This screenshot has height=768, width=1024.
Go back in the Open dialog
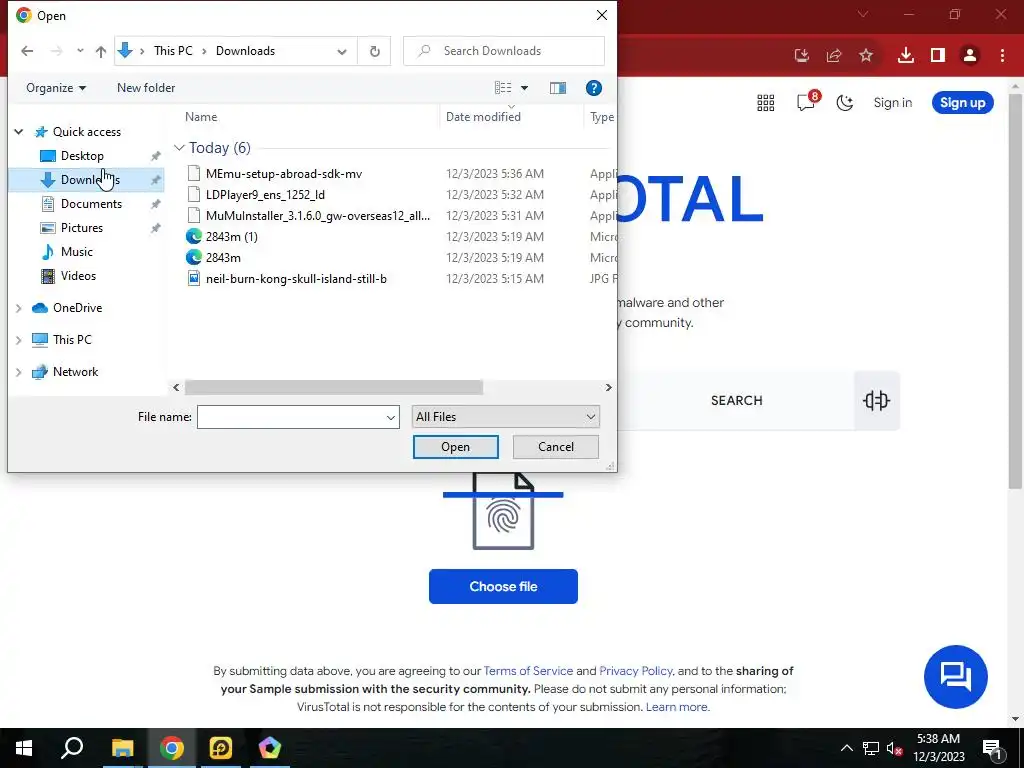pyautogui.click(x=27, y=51)
